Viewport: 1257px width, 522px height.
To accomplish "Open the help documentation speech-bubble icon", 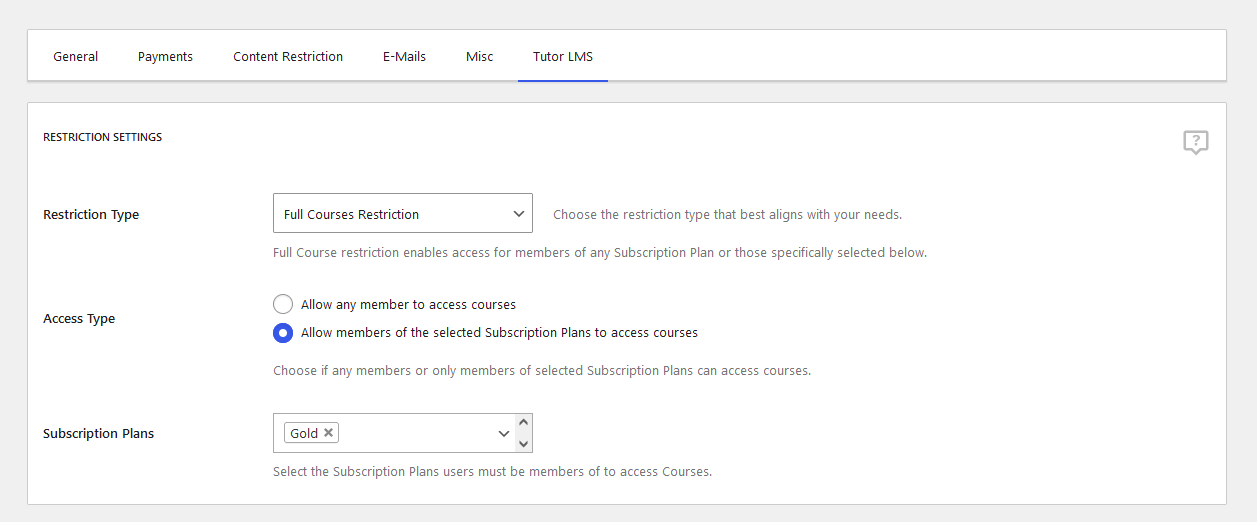I will coord(1195,142).
